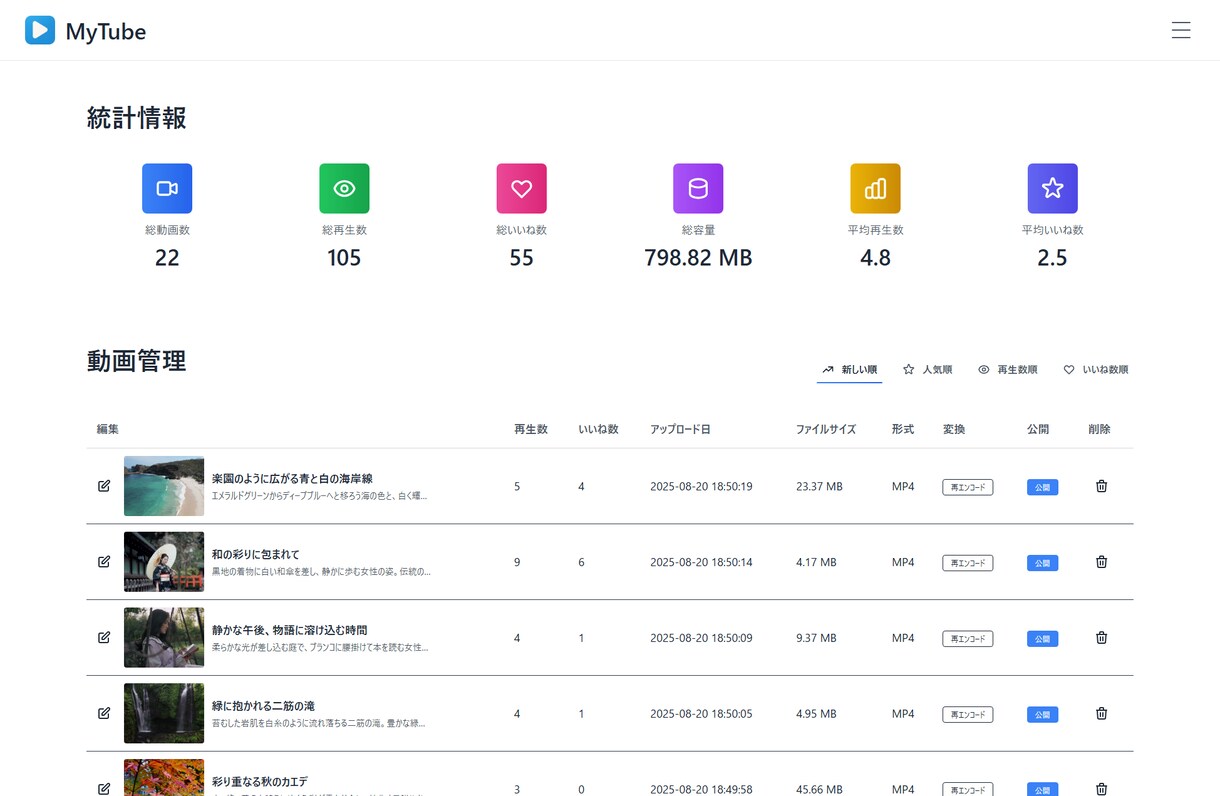Re-encode the 緑に抱かれる二筋の滝 video

coord(967,714)
